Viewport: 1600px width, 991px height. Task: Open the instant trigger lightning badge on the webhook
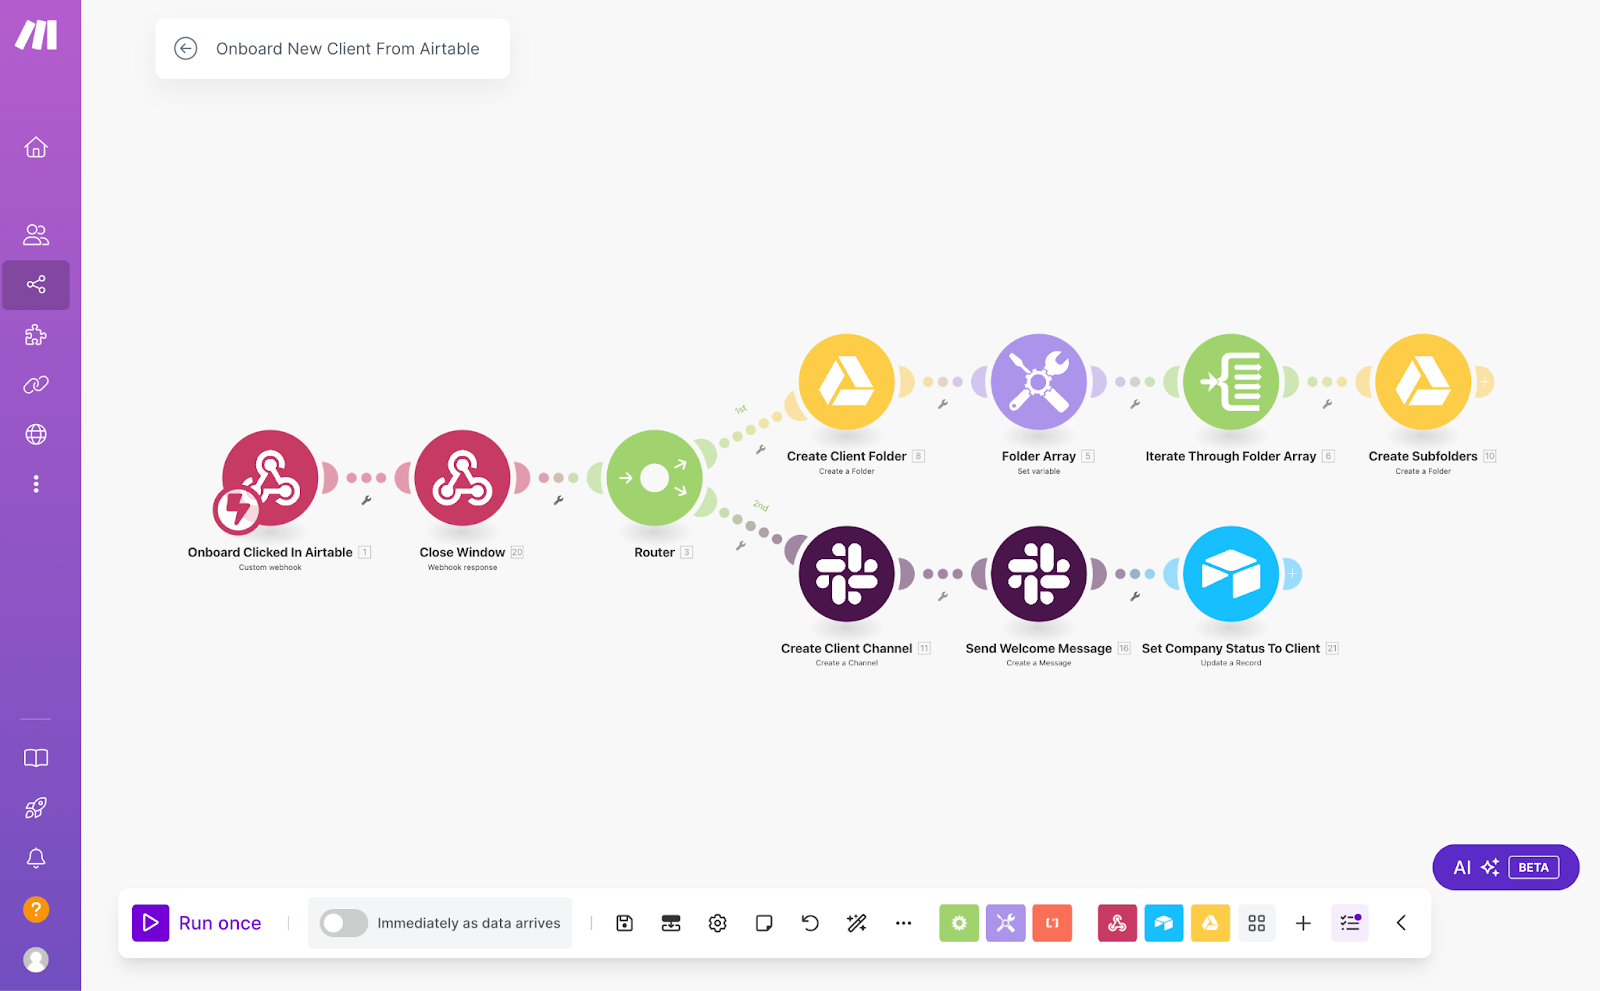[x=237, y=510]
